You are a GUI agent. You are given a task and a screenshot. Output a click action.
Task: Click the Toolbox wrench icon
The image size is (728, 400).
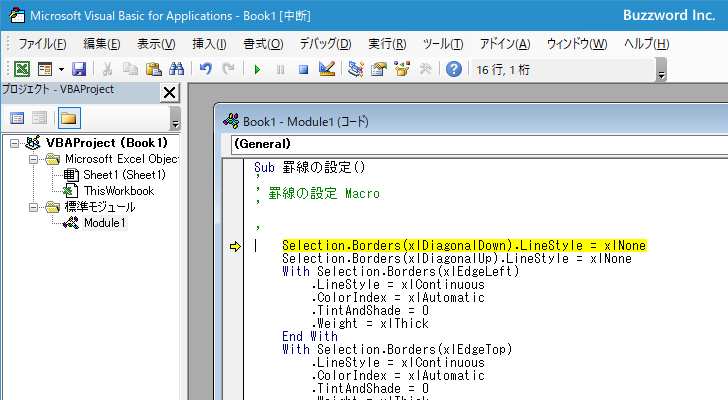[x=425, y=69]
